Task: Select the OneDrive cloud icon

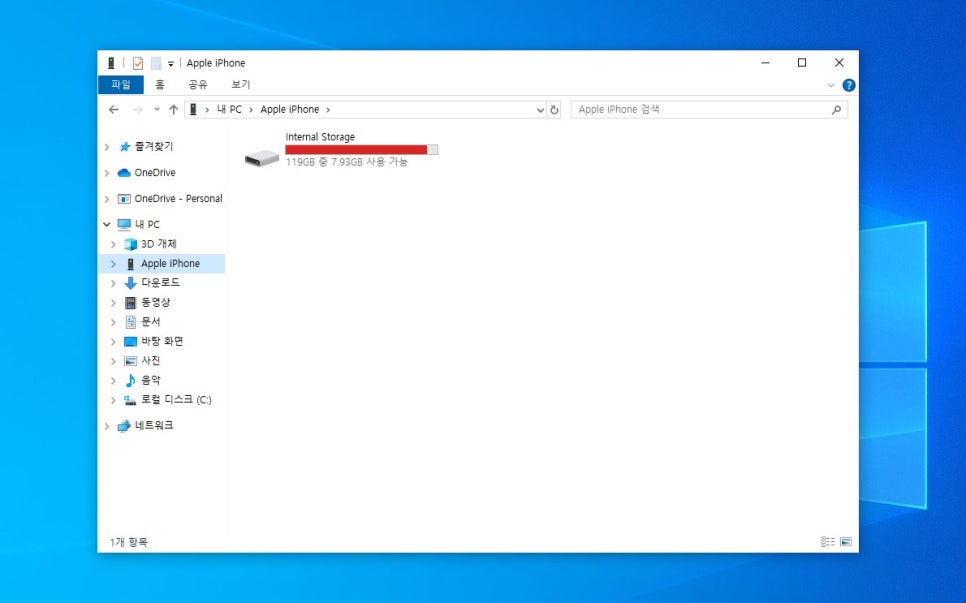Action: (124, 172)
